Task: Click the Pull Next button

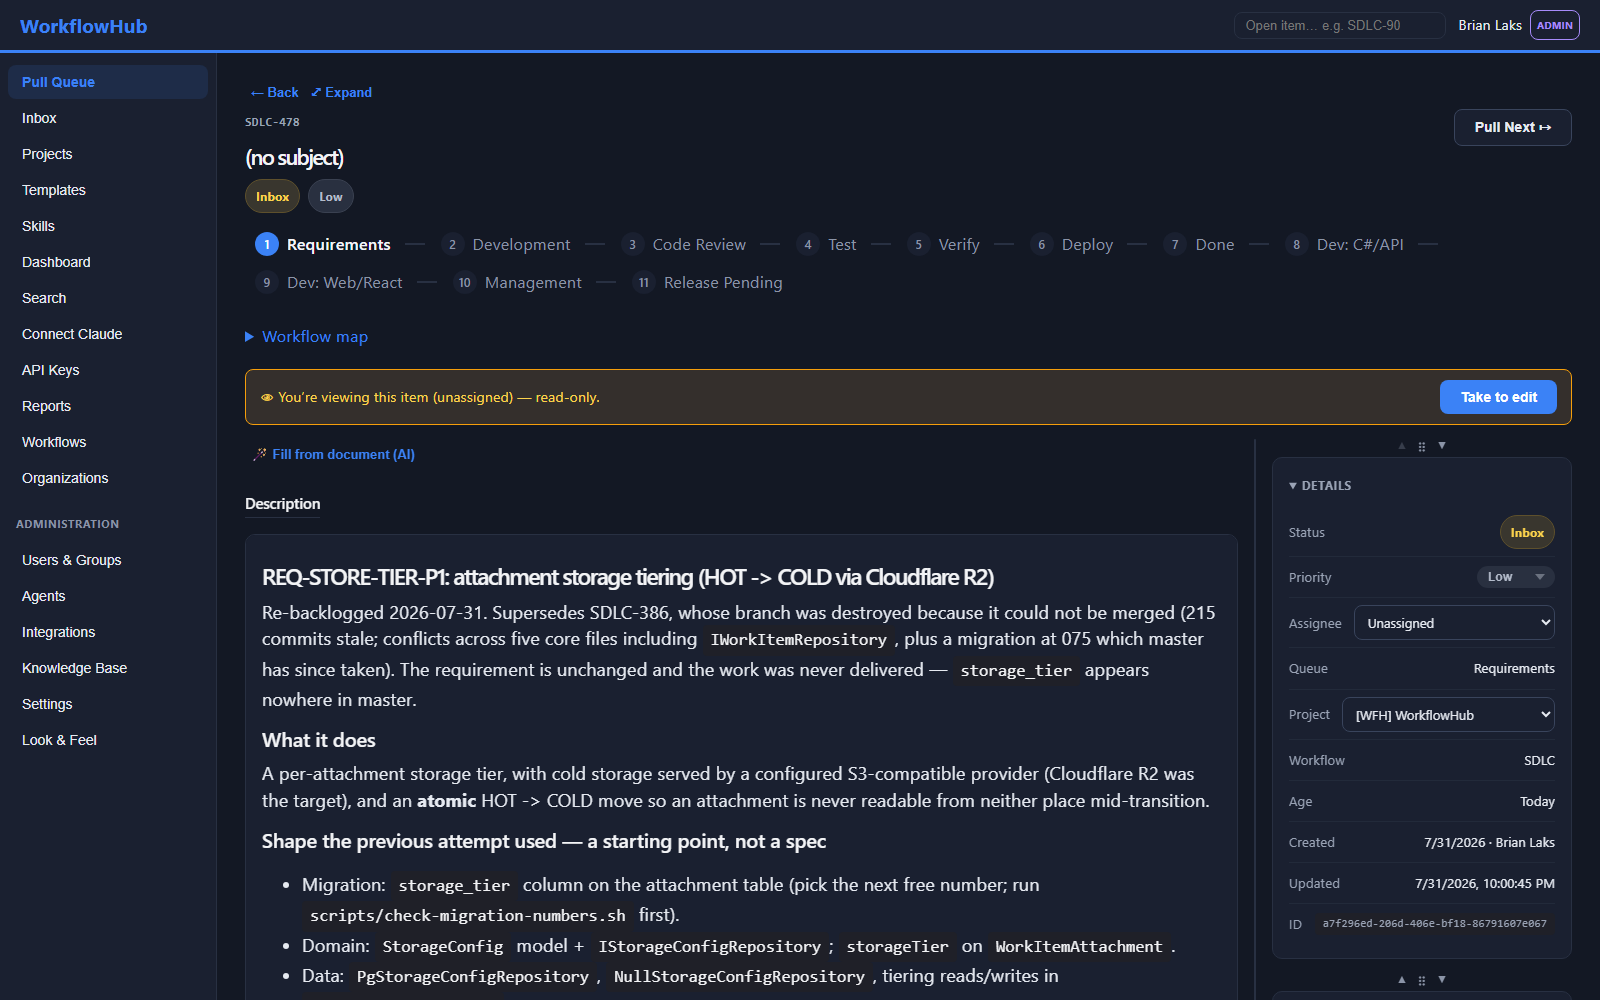Action: click(x=1512, y=127)
